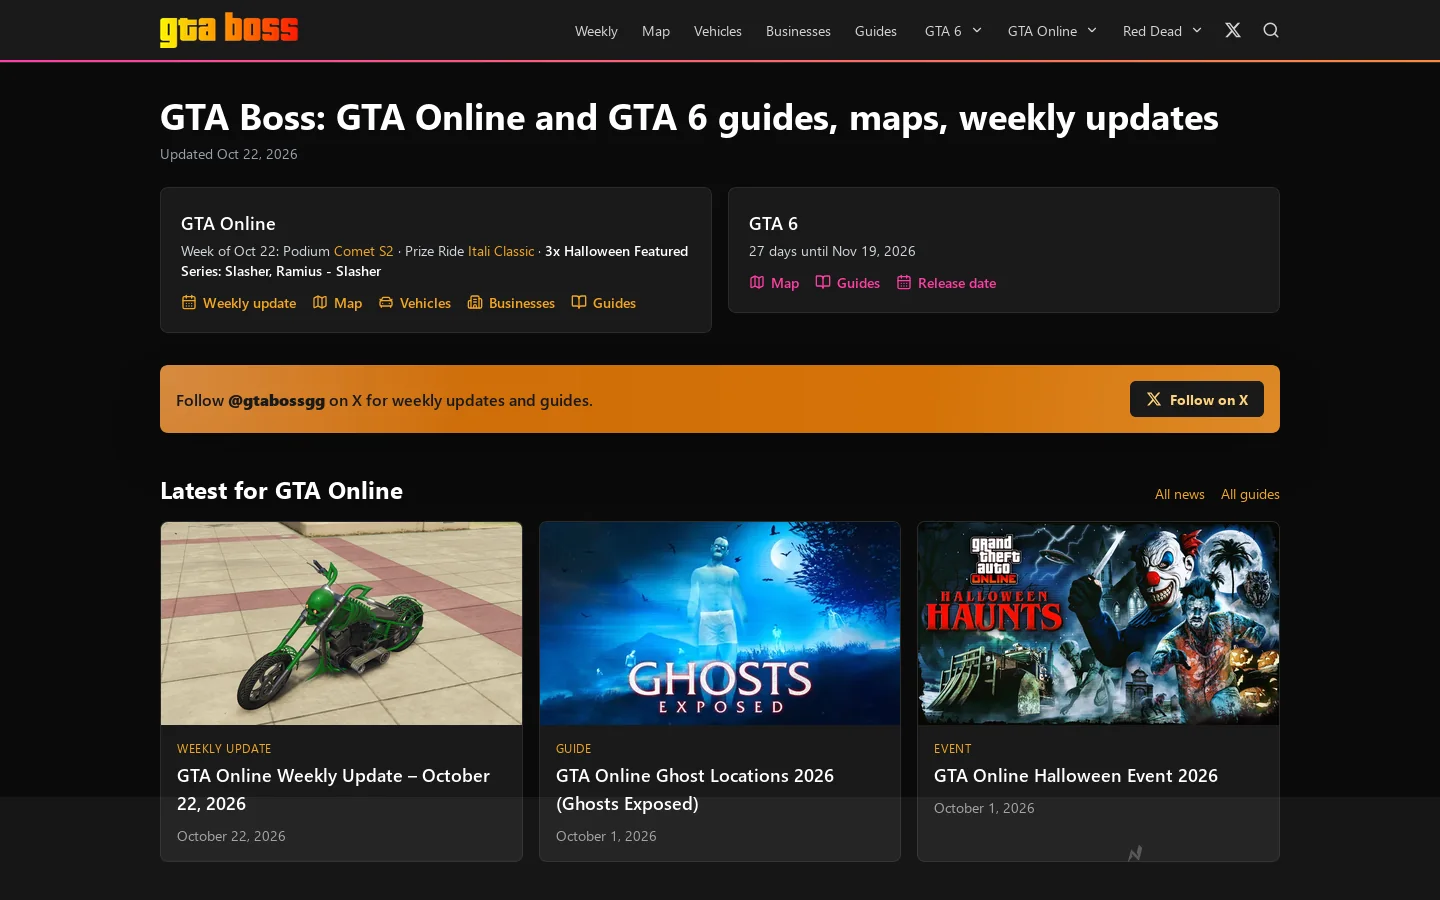Click the 'GUIDE' category label
The height and width of the screenshot is (900, 1440).
pos(574,749)
